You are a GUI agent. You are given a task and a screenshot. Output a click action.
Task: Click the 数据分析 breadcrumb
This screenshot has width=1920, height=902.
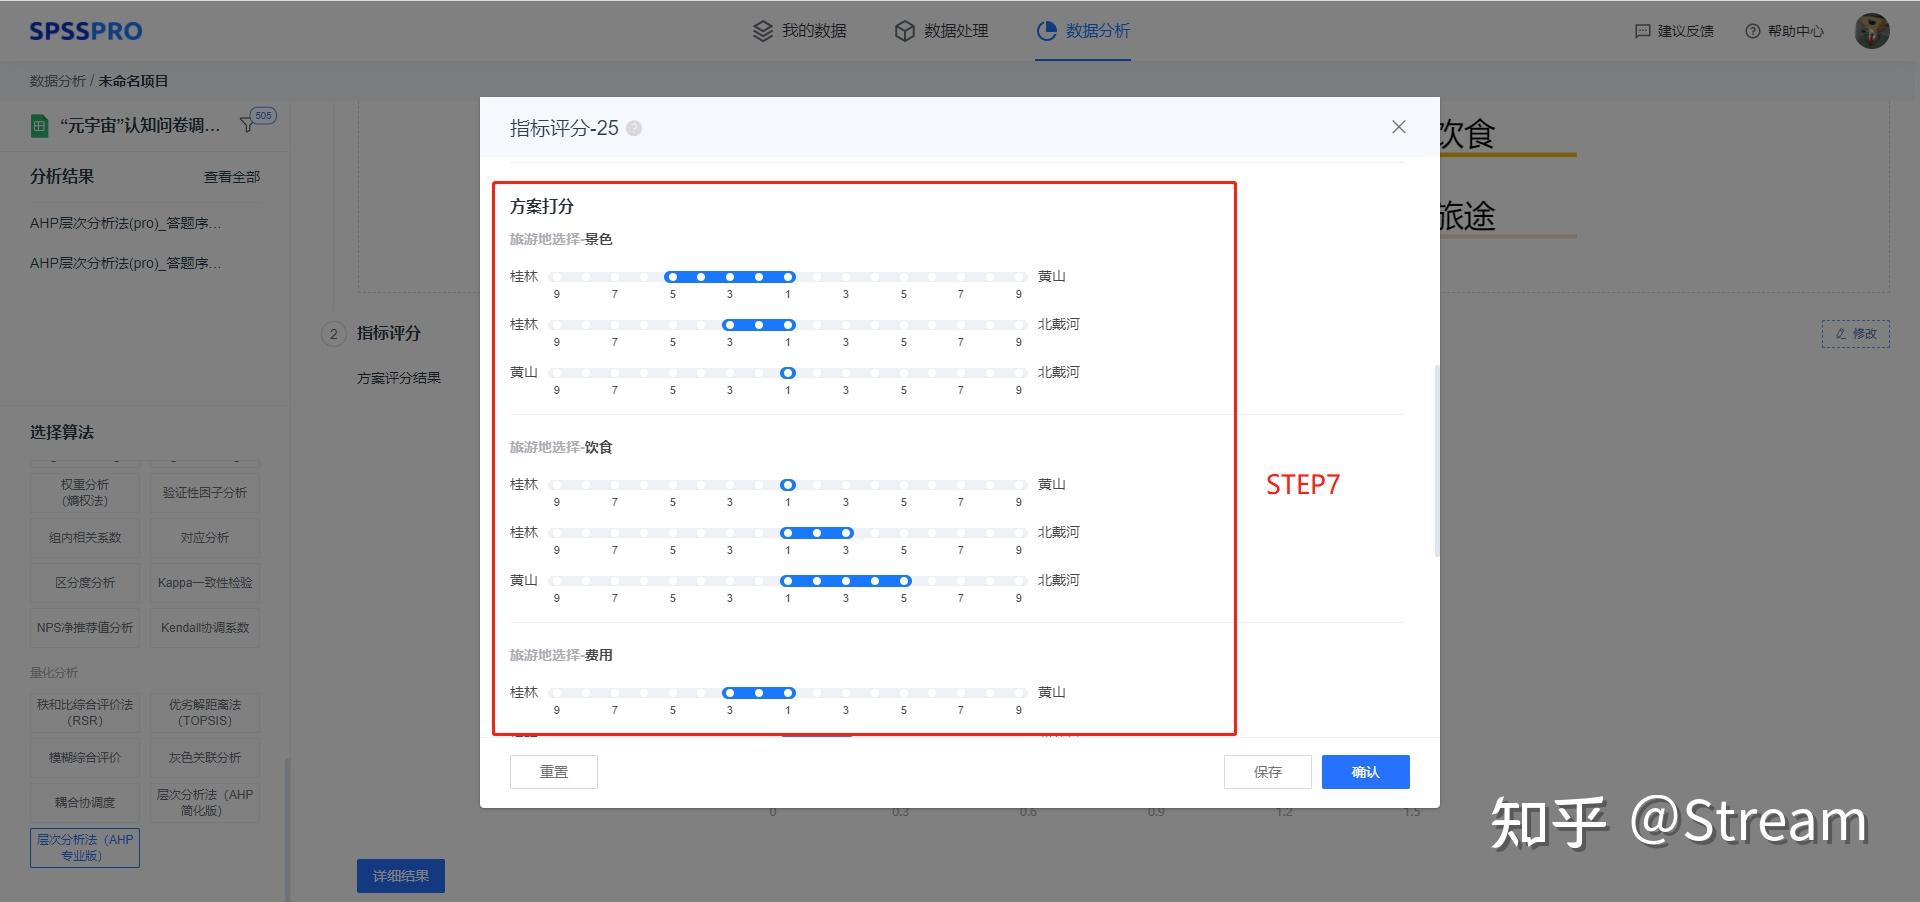tap(57, 81)
